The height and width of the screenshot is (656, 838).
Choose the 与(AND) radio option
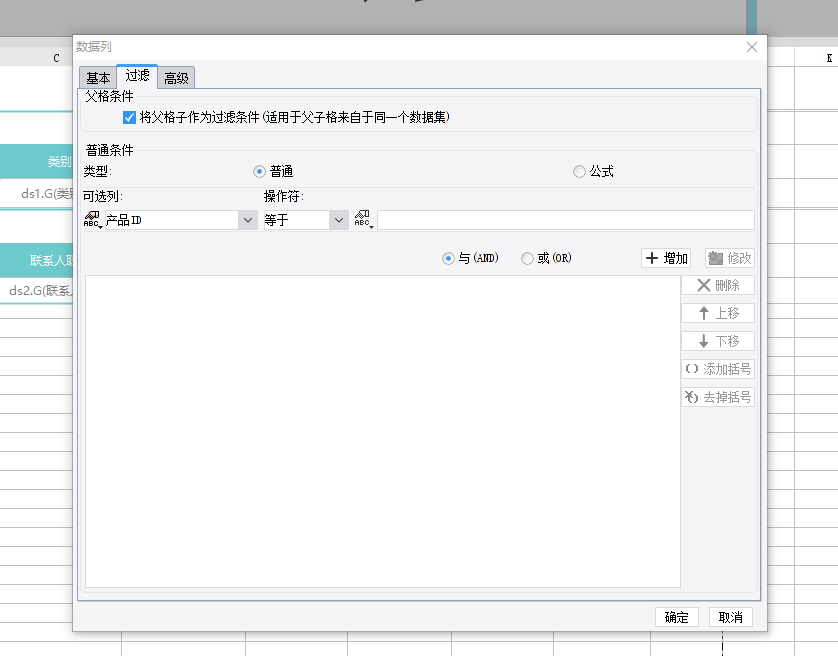pos(448,258)
